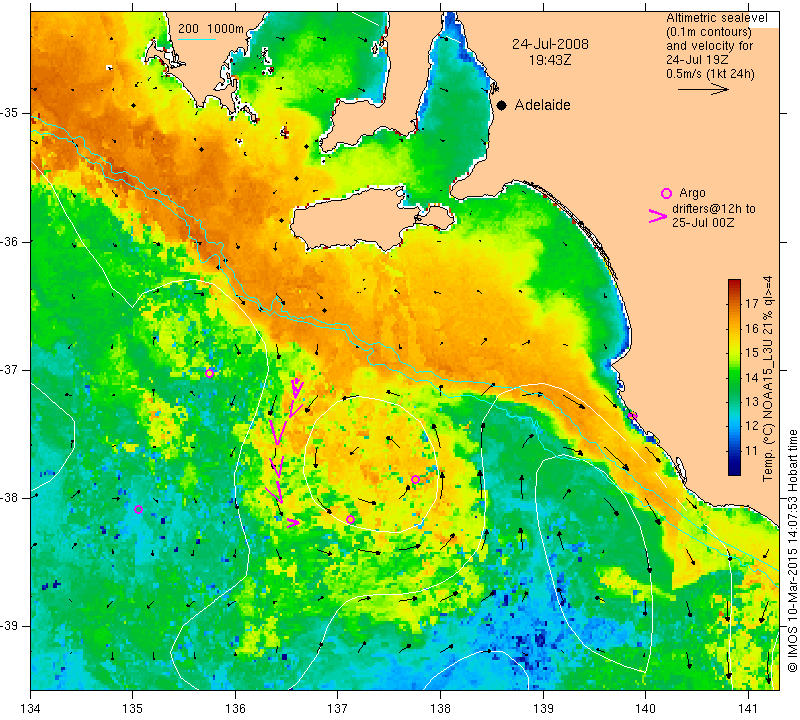Click the '(0.1m contours)' legend text
Viewport: 800px width, 720px height.
click(709, 32)
